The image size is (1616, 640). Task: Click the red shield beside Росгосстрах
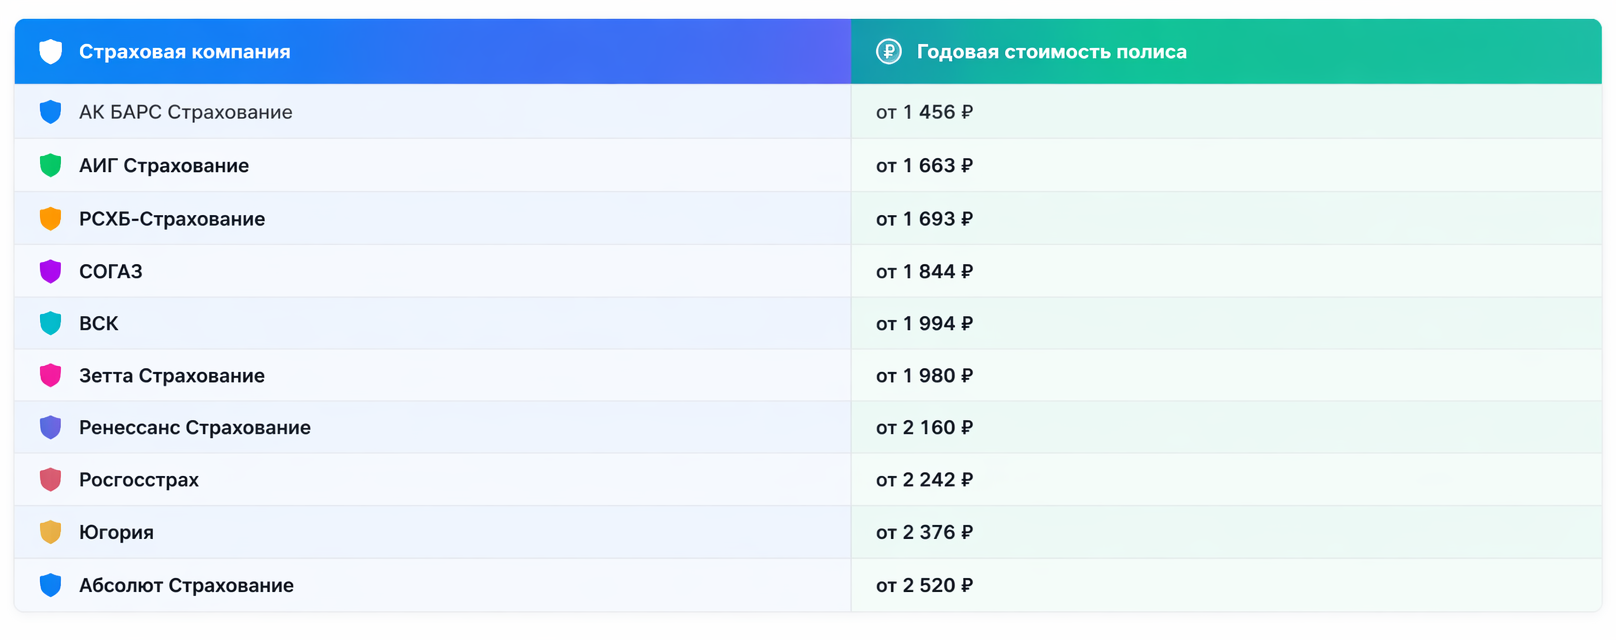[x=50, y=479]
